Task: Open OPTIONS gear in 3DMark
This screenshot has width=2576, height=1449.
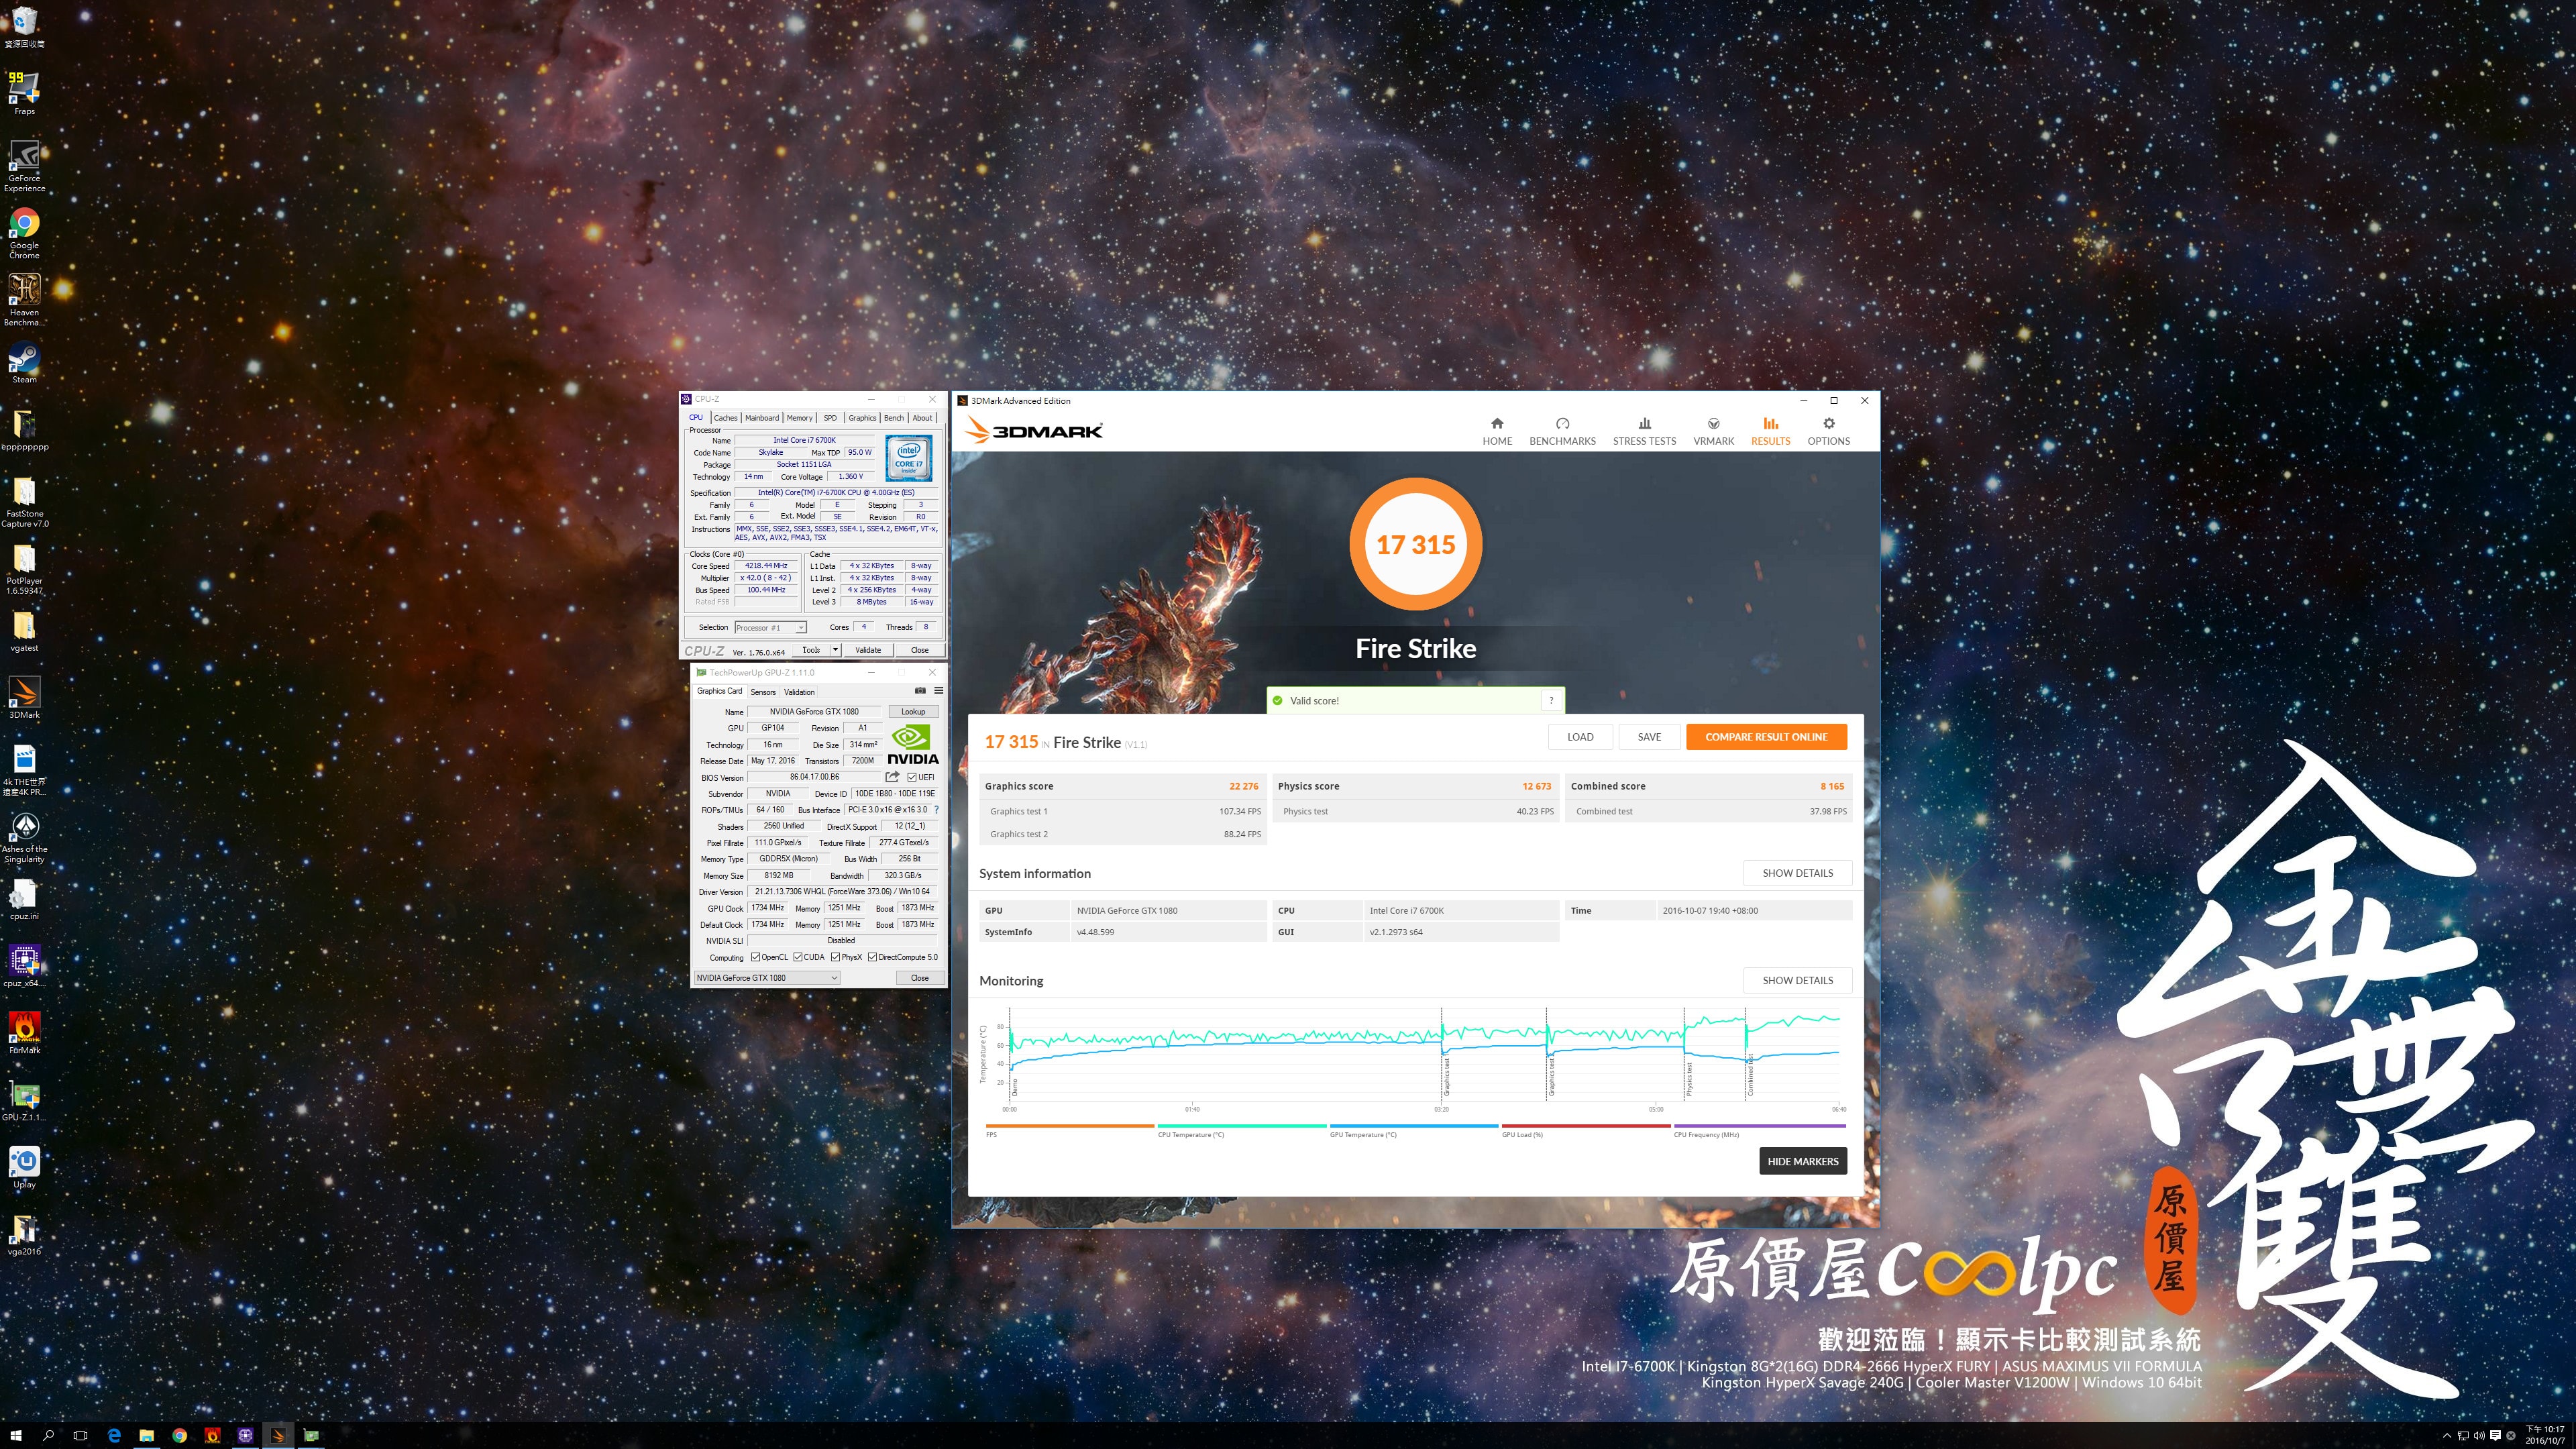Action: [1828, 431]
